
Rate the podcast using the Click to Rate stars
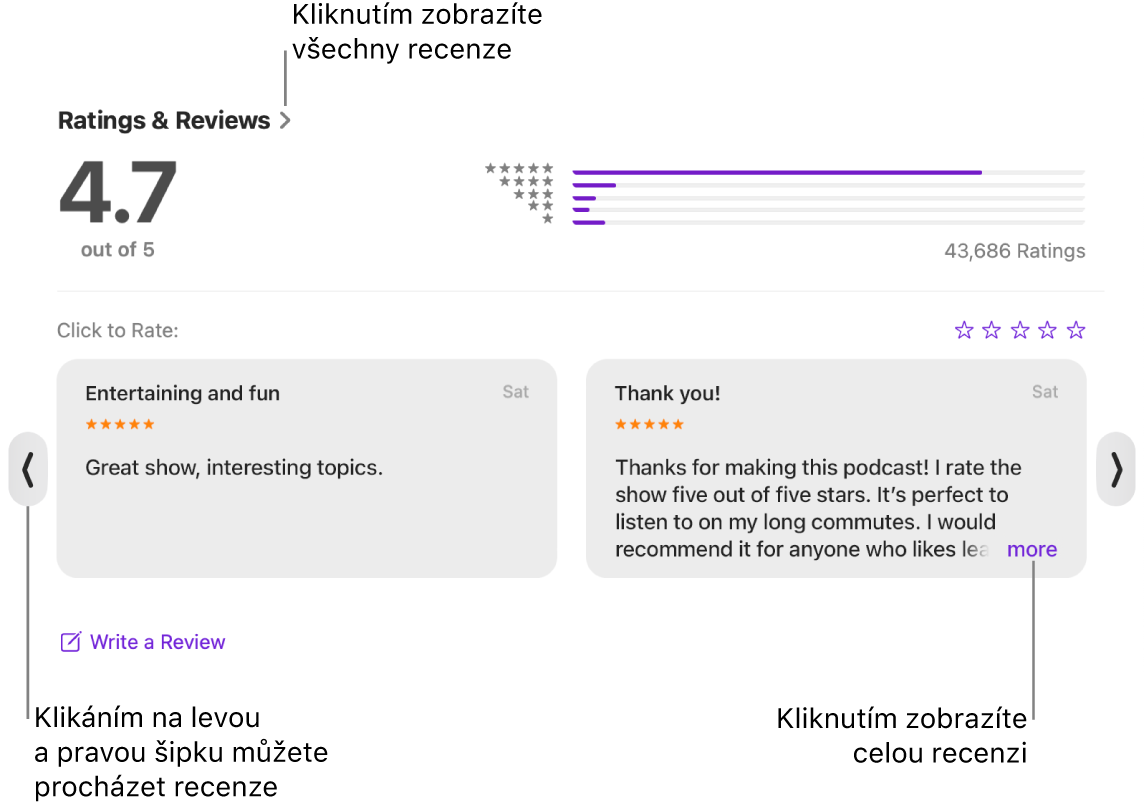click(x=1019, y=329)
